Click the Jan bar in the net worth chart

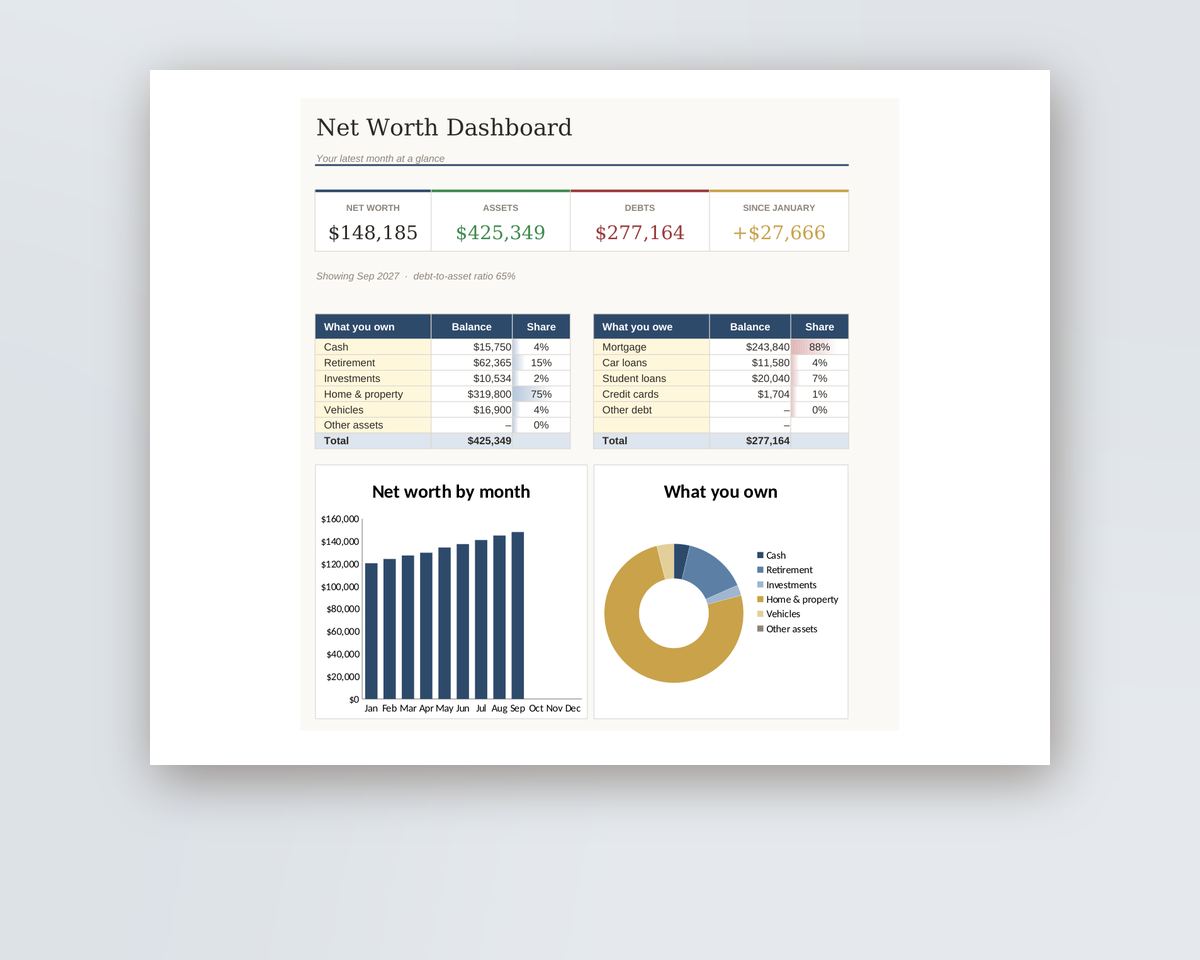371,631
